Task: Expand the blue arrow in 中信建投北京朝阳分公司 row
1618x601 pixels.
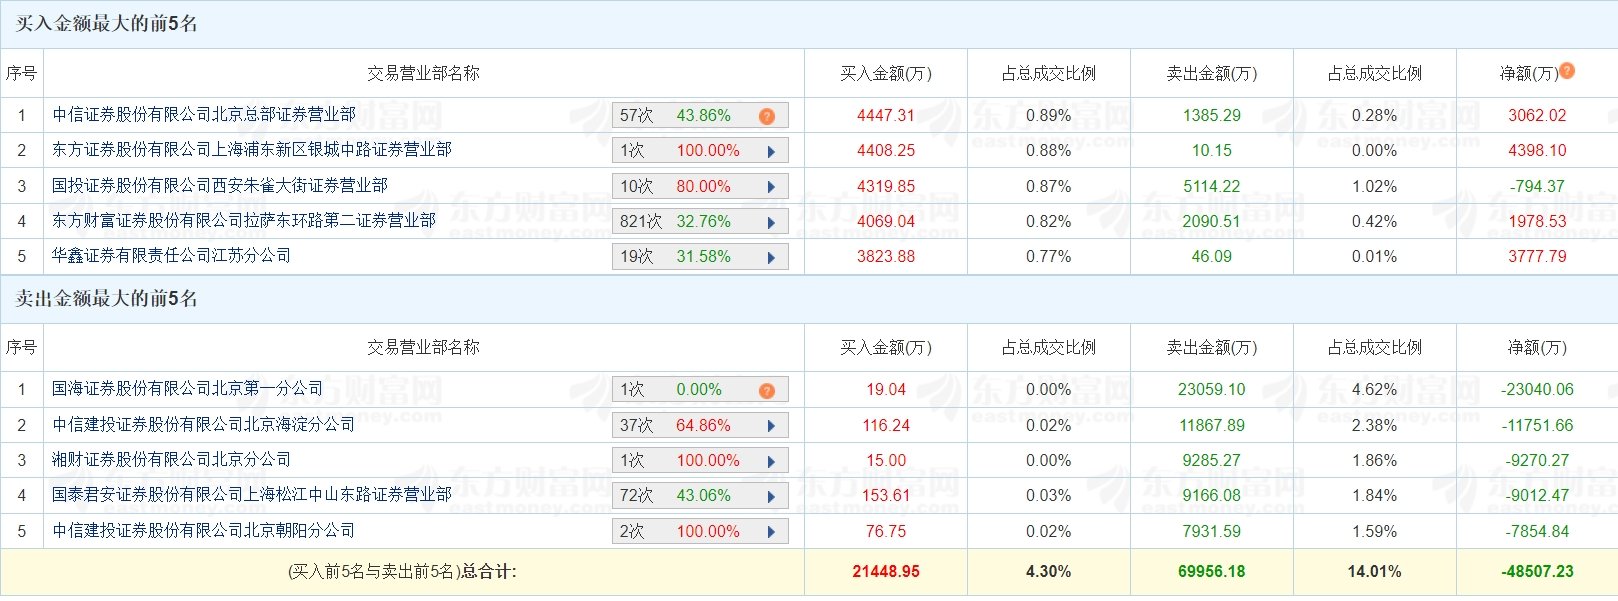Action: point(771,532)
